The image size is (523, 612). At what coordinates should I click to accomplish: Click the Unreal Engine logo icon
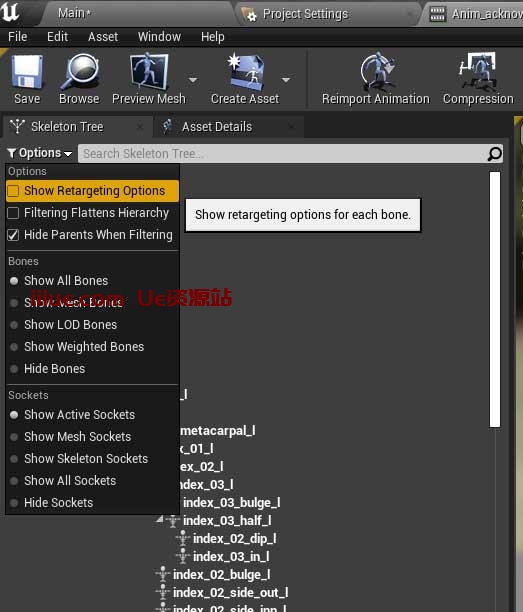point(10,12)
